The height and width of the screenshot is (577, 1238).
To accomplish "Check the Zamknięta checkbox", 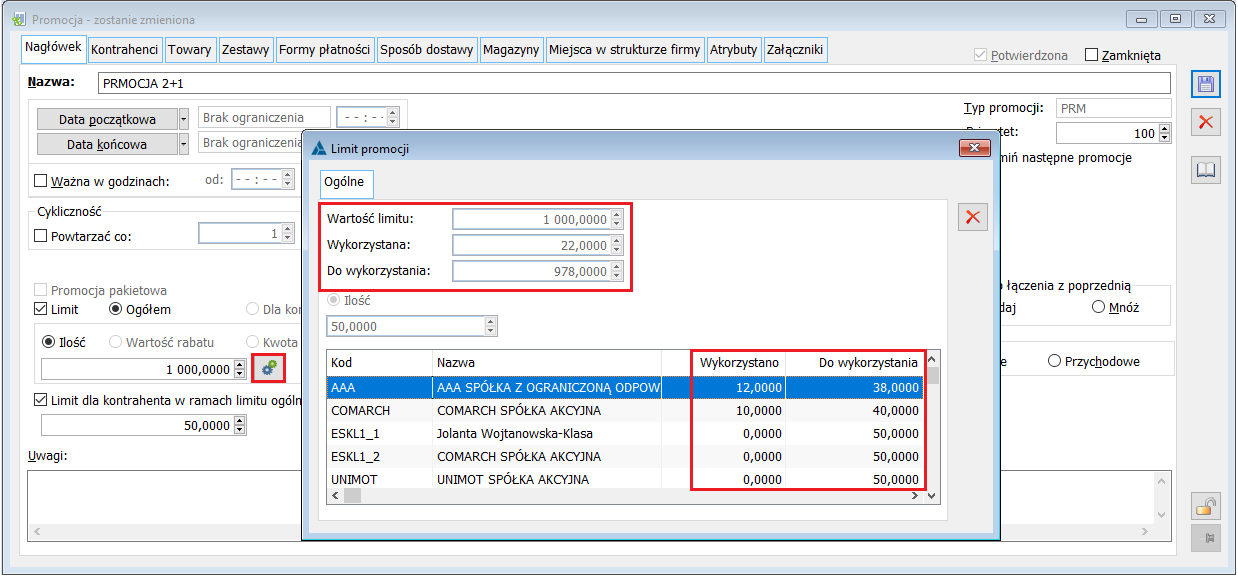I will pyautogui.click(x=1091, y=55).
